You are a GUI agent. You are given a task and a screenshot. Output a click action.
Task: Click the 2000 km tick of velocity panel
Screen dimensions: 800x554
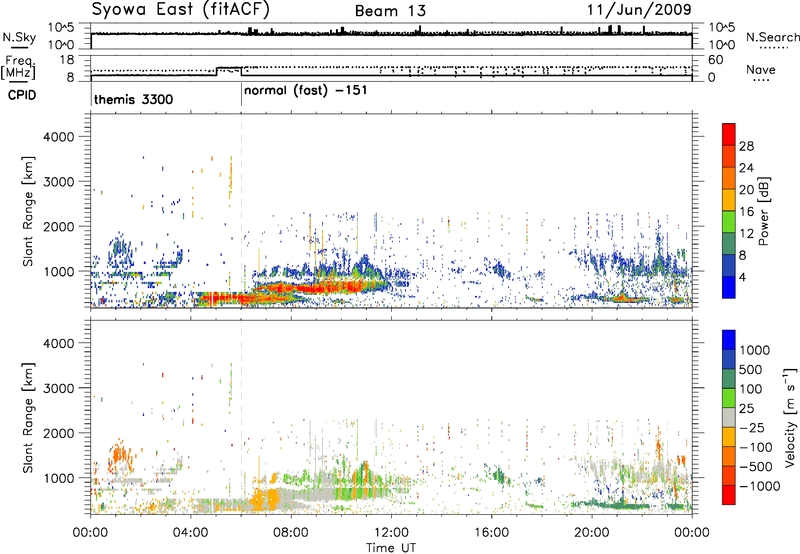(58, 433)
